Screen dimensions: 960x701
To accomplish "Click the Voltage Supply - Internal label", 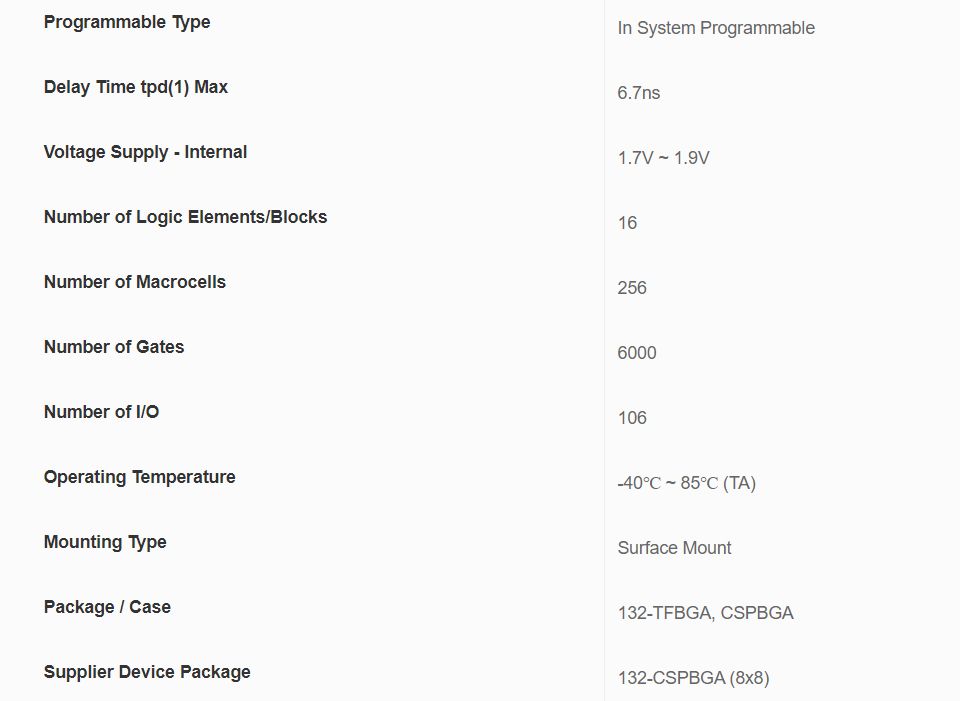I will point(145,152).
